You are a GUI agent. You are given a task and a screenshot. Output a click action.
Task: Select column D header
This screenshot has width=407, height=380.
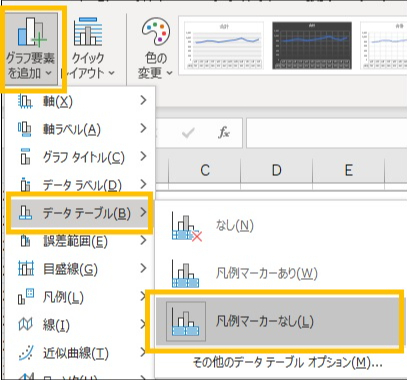click(276, 170)
